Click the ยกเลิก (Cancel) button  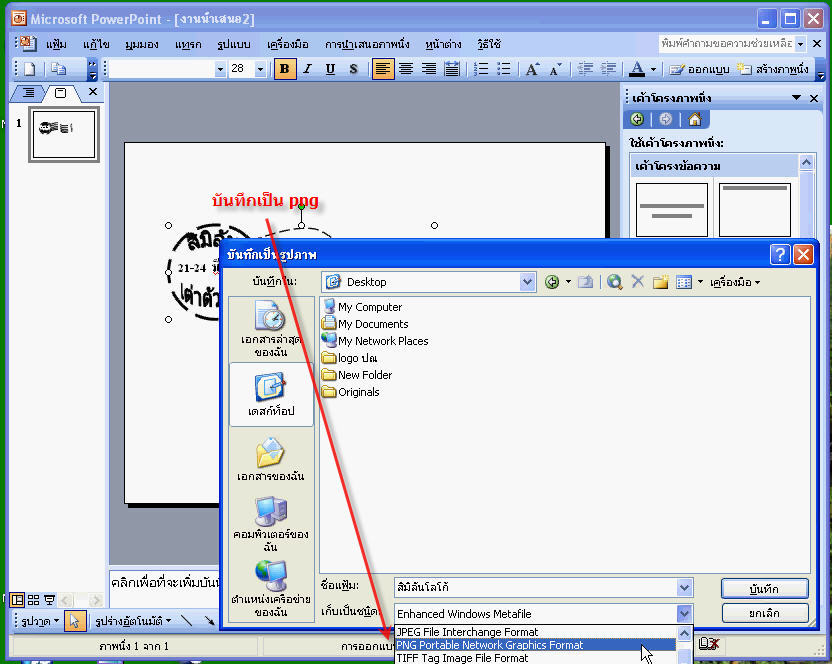point(764,613)
